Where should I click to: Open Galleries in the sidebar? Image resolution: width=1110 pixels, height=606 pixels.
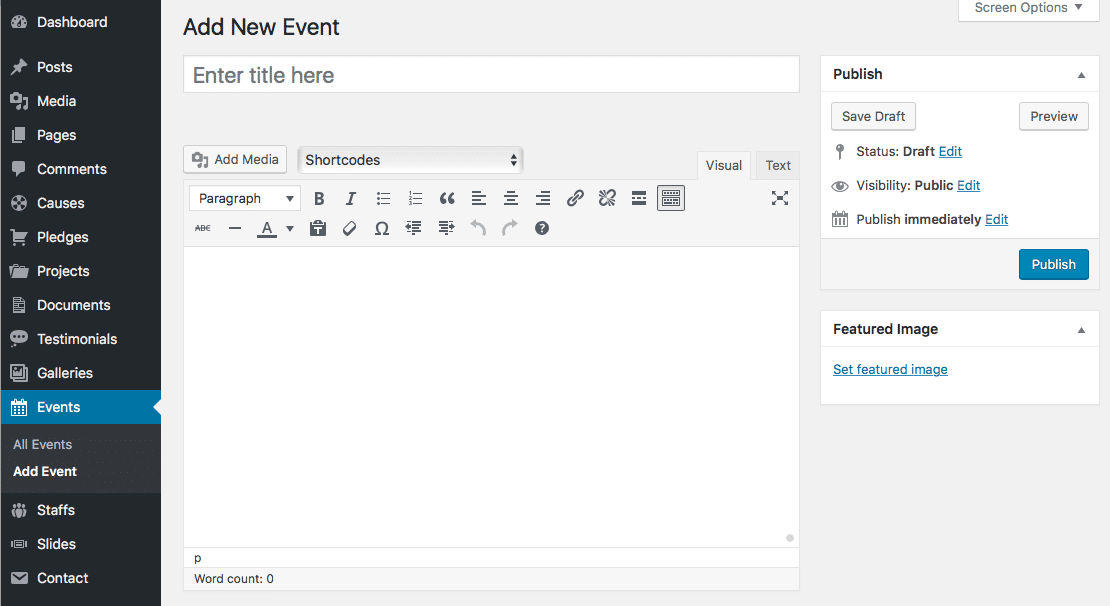coord(81,373)
